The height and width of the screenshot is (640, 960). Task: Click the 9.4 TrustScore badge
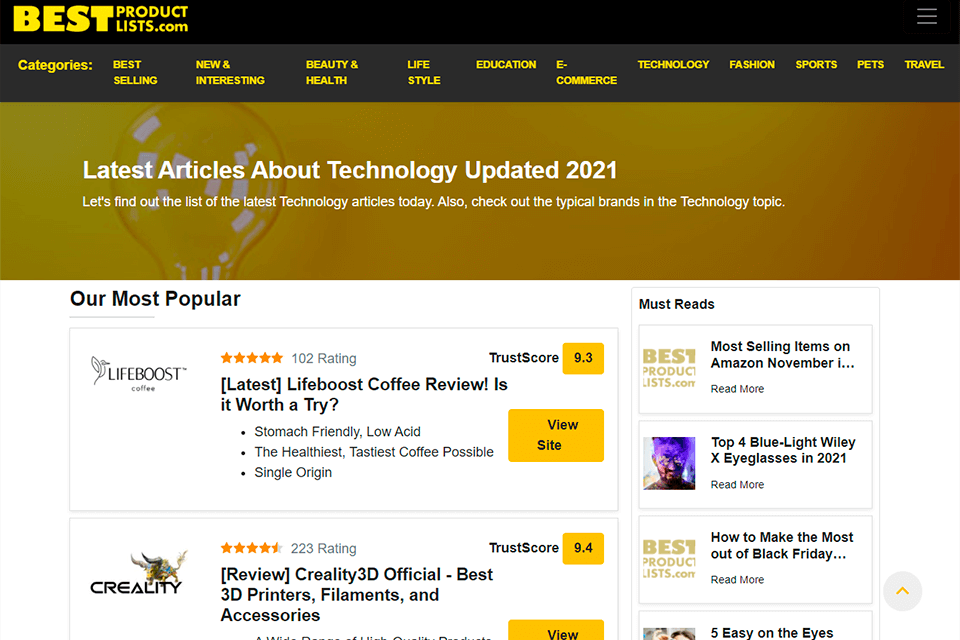point(583,548)
